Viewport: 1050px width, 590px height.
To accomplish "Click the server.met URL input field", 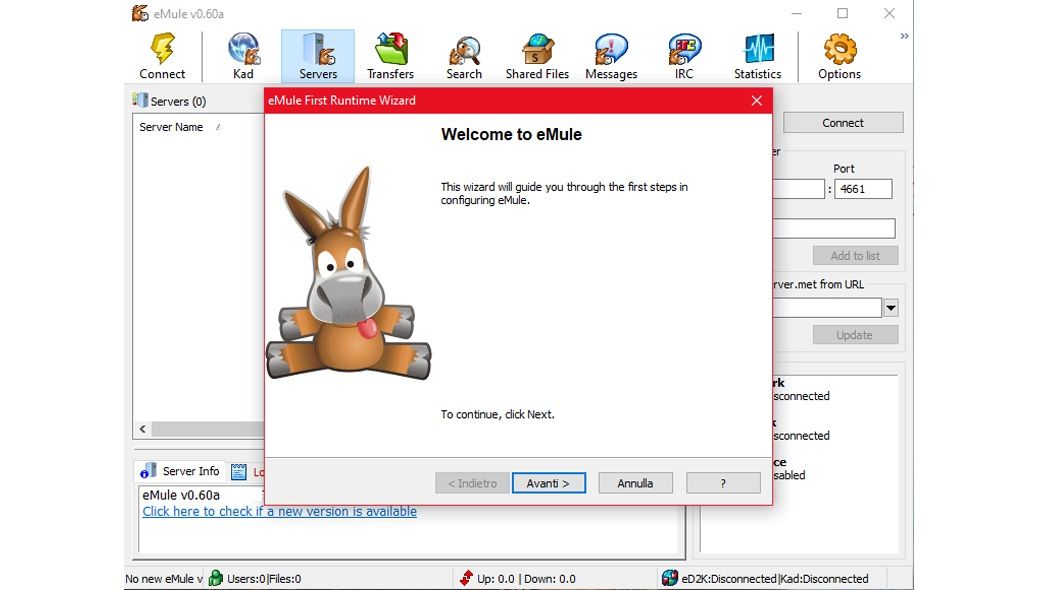I will click(x=827, y=308).
